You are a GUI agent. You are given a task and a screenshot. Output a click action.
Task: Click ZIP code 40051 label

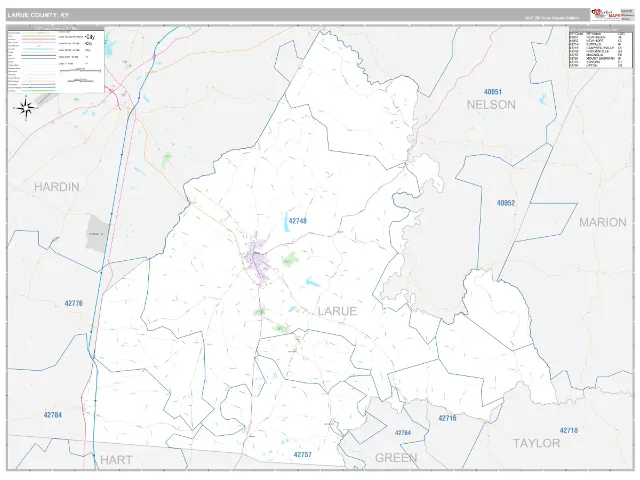[x=493, y=92]
